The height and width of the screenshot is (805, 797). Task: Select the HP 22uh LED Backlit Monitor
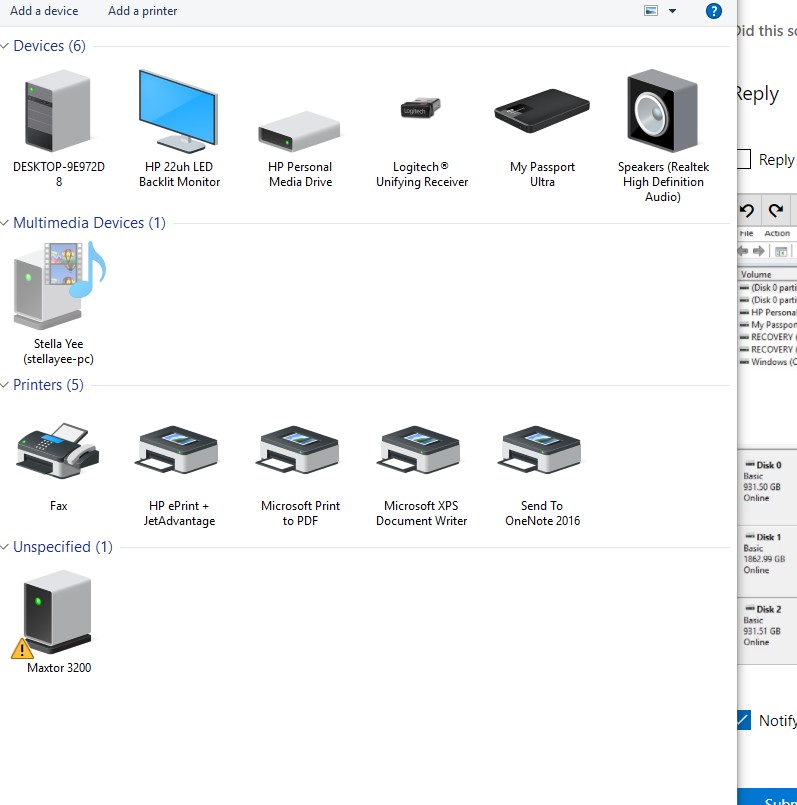click(x=179, y=128)
